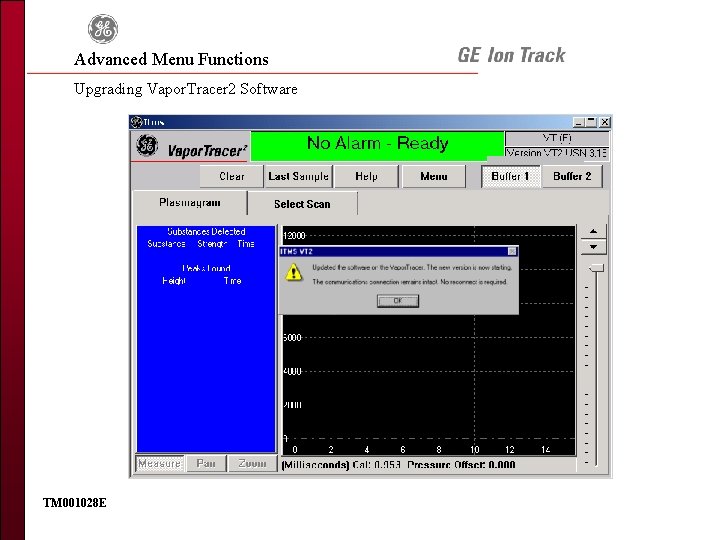Click the Pressure Offset: 0.000 readout
Image resolution: width=720 pixels, height=540 pixels.
click(x=461, y=465)
